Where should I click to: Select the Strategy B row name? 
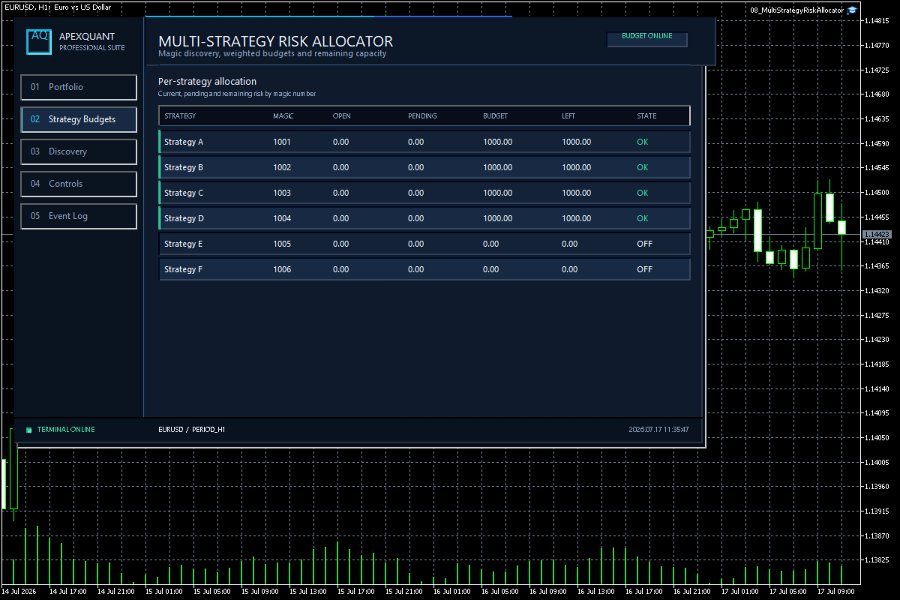[184, 167]
